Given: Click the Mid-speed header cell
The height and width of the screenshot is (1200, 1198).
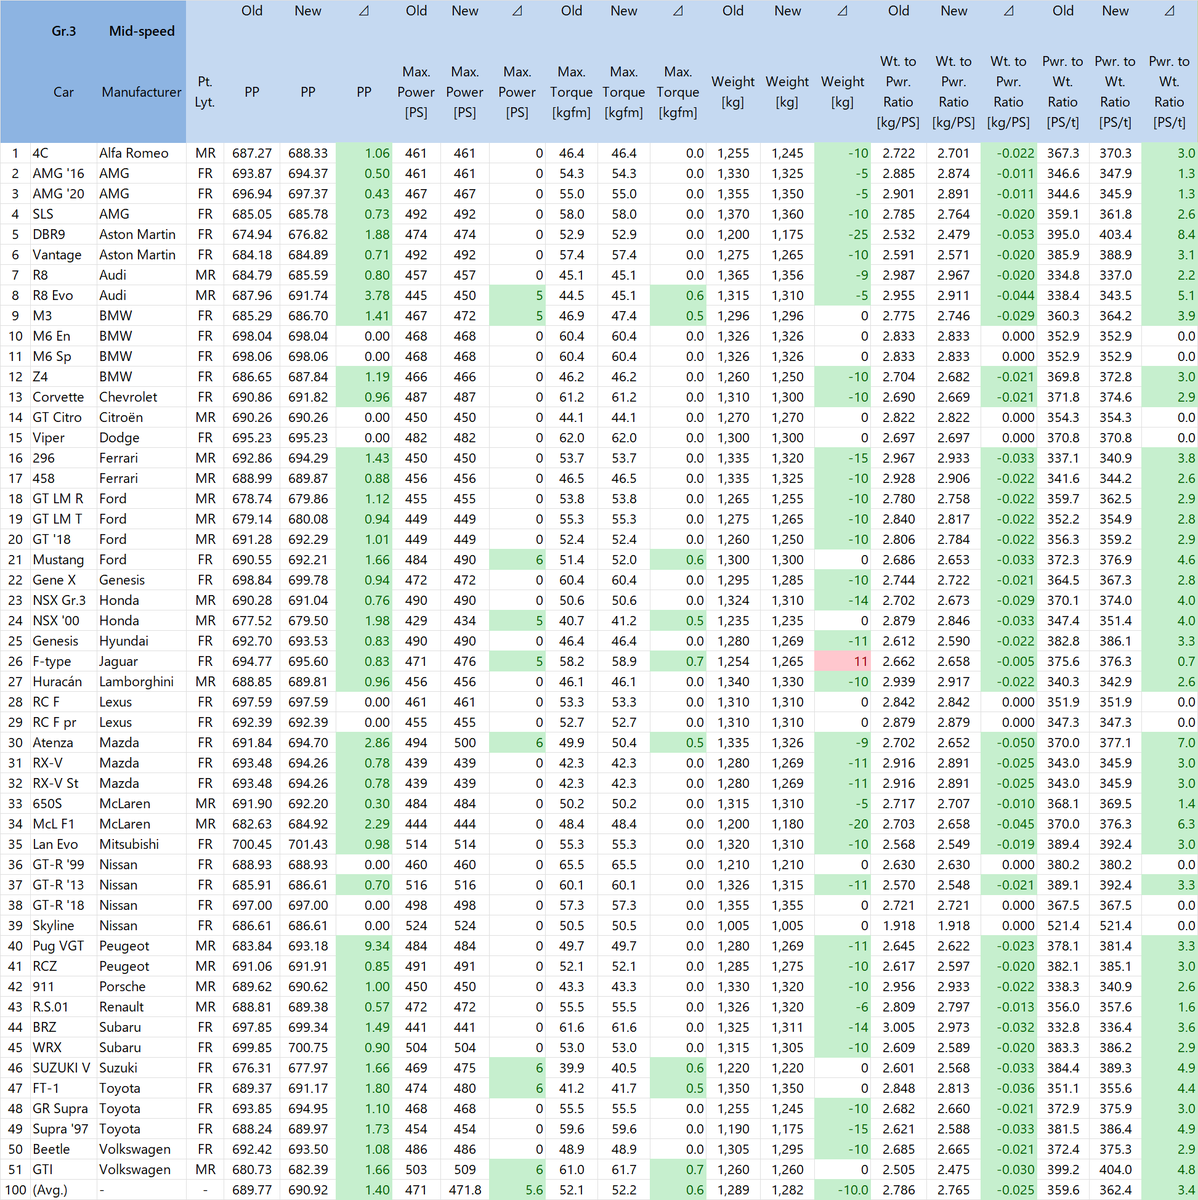Looking at the screenshot, I should (142, 31).
